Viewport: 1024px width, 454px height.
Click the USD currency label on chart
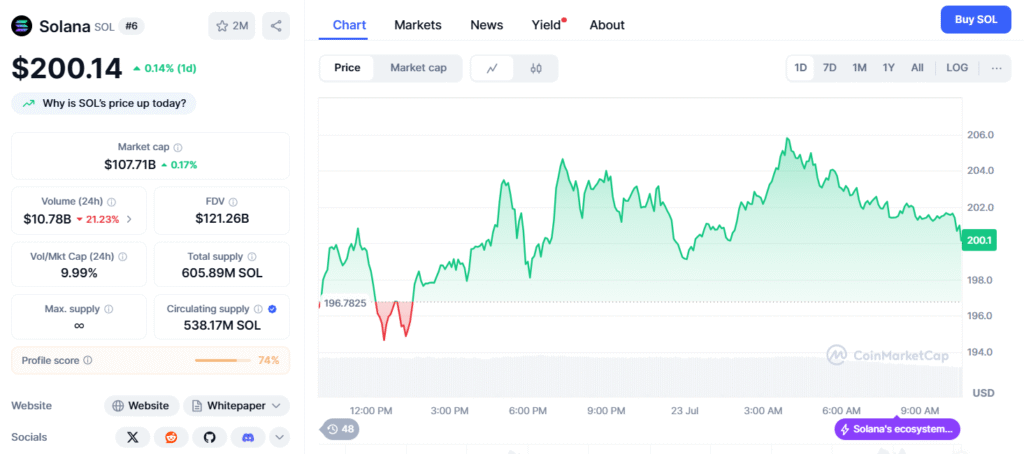point(984,393)
